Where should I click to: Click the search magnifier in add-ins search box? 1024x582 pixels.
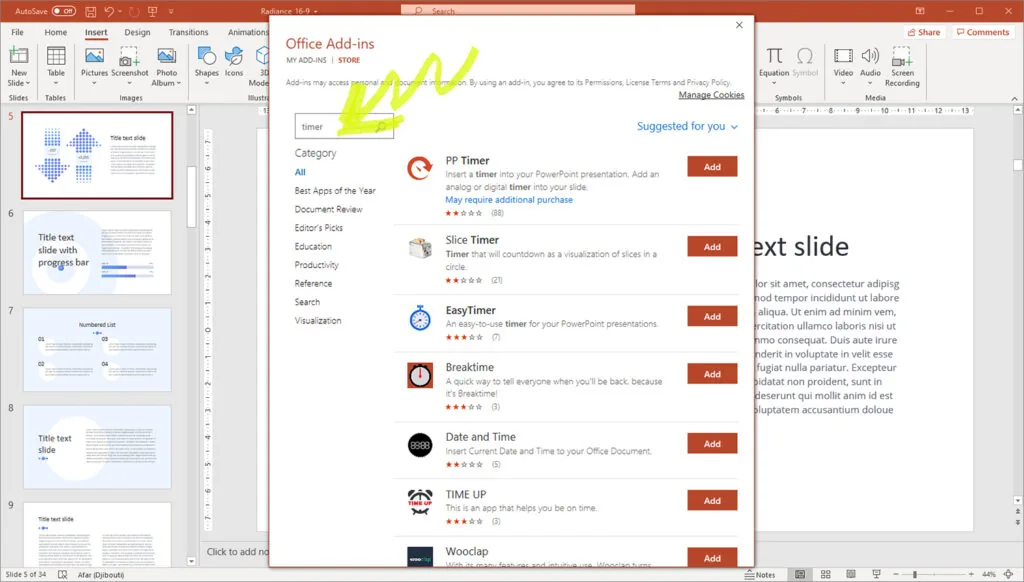tap(381, 127)
